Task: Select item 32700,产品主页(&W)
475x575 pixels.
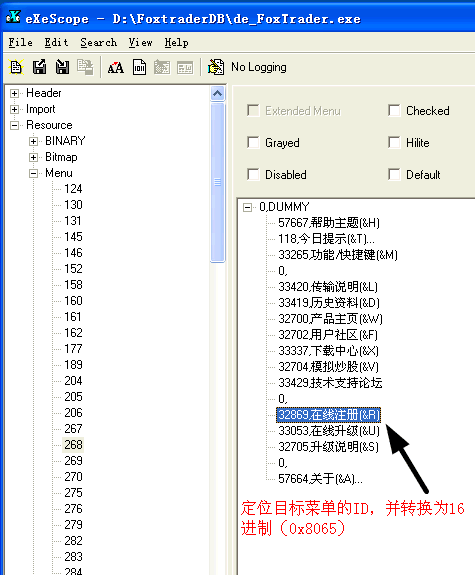Action: point(330,319)
